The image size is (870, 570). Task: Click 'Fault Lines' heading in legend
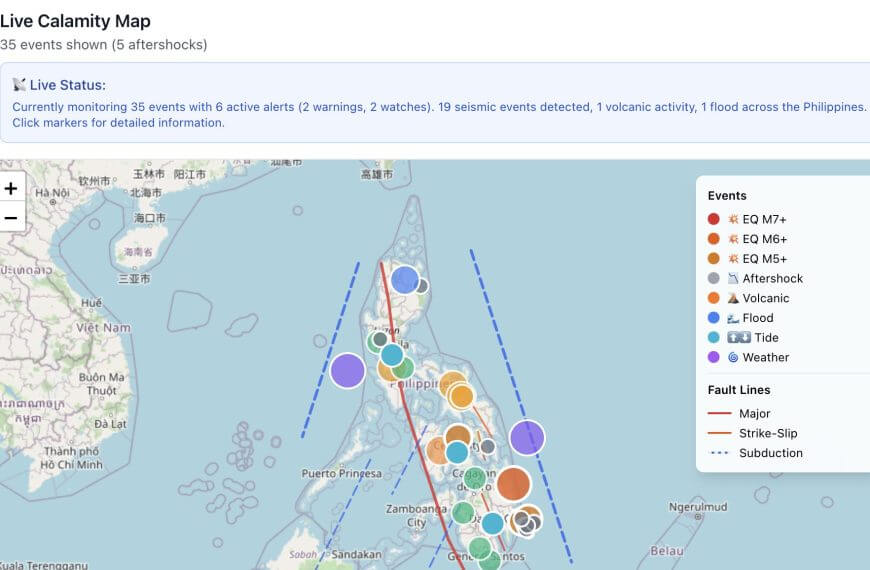[x=739, y=390]
